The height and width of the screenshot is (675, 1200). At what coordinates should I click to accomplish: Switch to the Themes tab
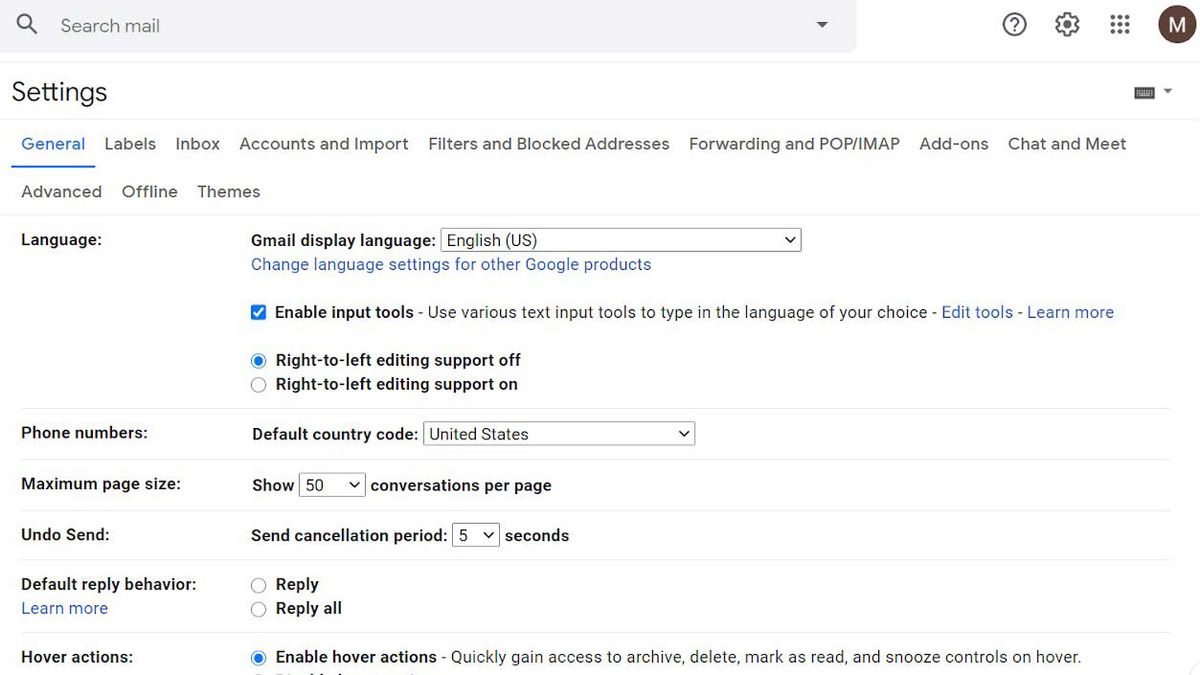pos(228,191)
